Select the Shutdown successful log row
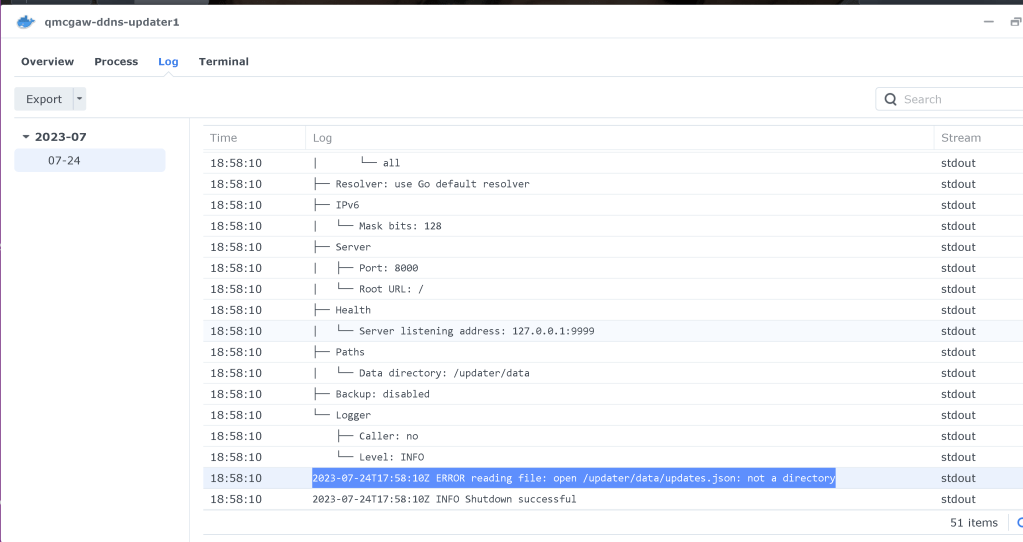Viewport: 1023px width, 542px height. click(x=613, y=499)
